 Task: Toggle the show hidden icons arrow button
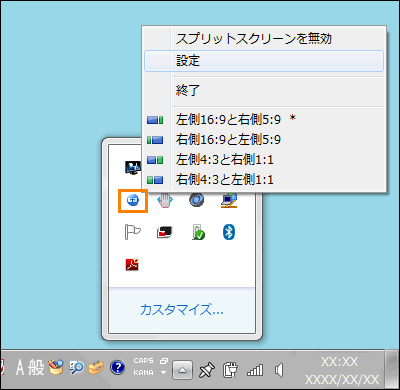tap(182, 370)
